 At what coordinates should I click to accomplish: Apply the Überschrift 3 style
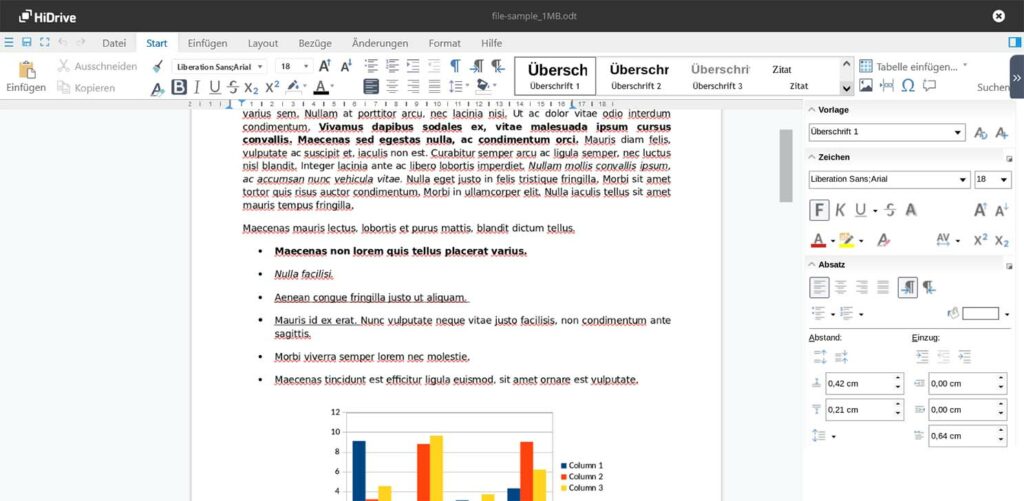pyautogui.click(x=718, y=76)
